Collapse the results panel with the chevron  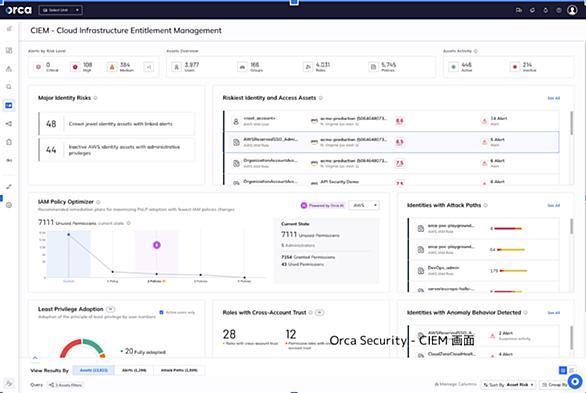[35, 358]
